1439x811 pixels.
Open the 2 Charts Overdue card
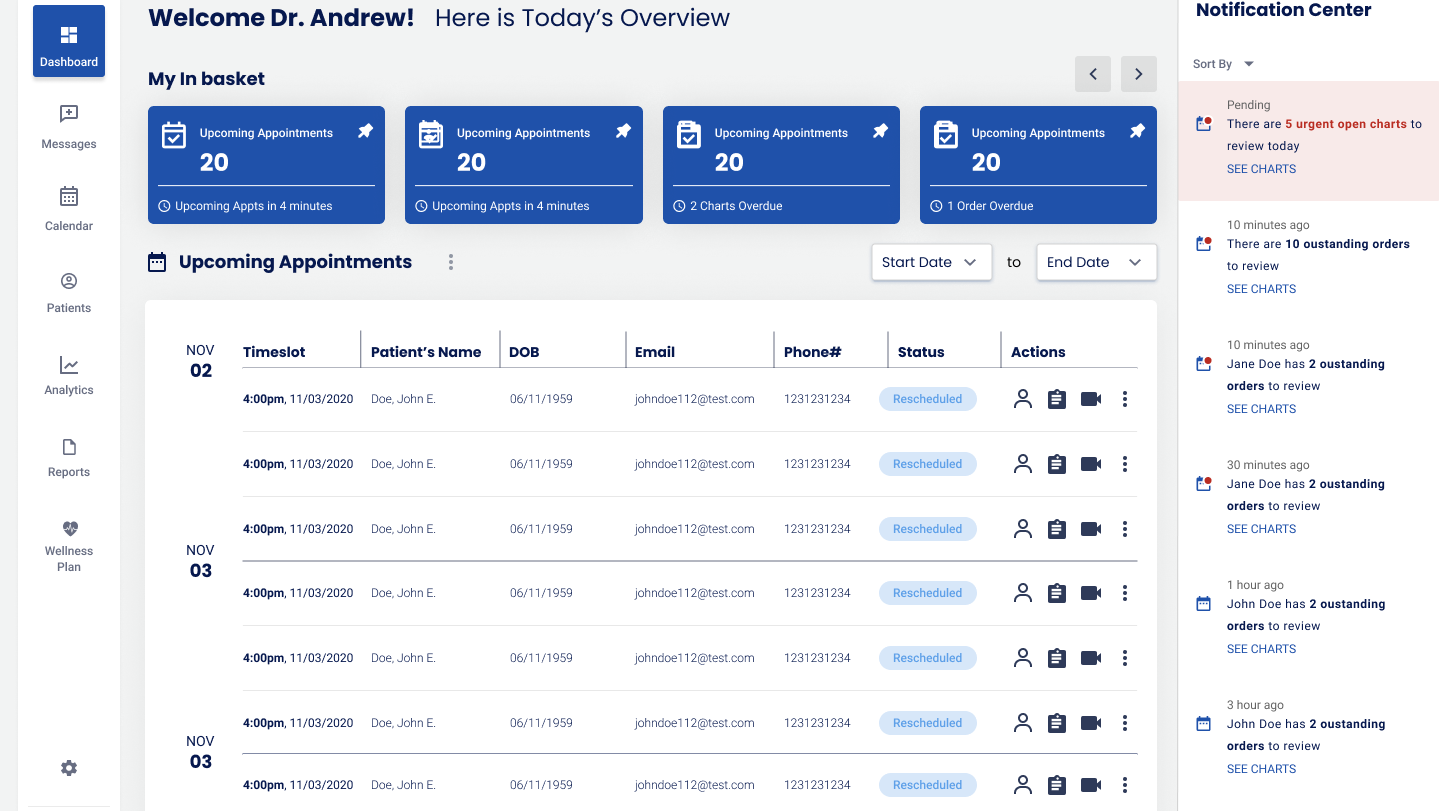[x=781, y=165]
